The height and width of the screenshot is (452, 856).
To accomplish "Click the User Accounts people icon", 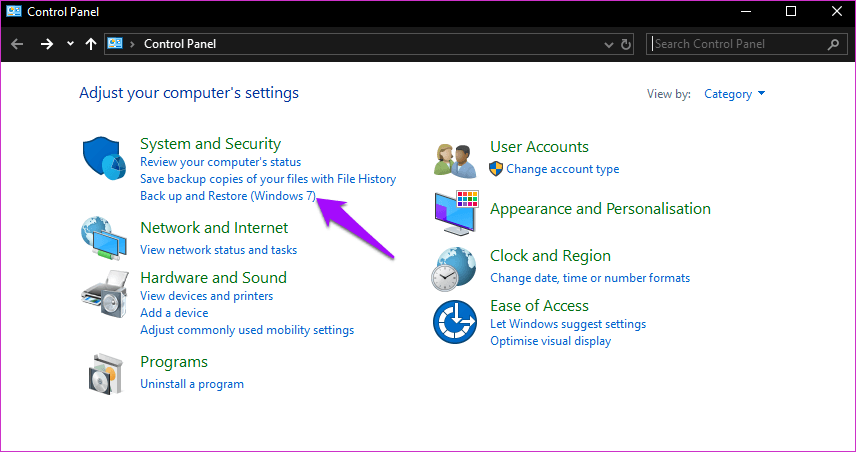I will [x=455, y=159].
